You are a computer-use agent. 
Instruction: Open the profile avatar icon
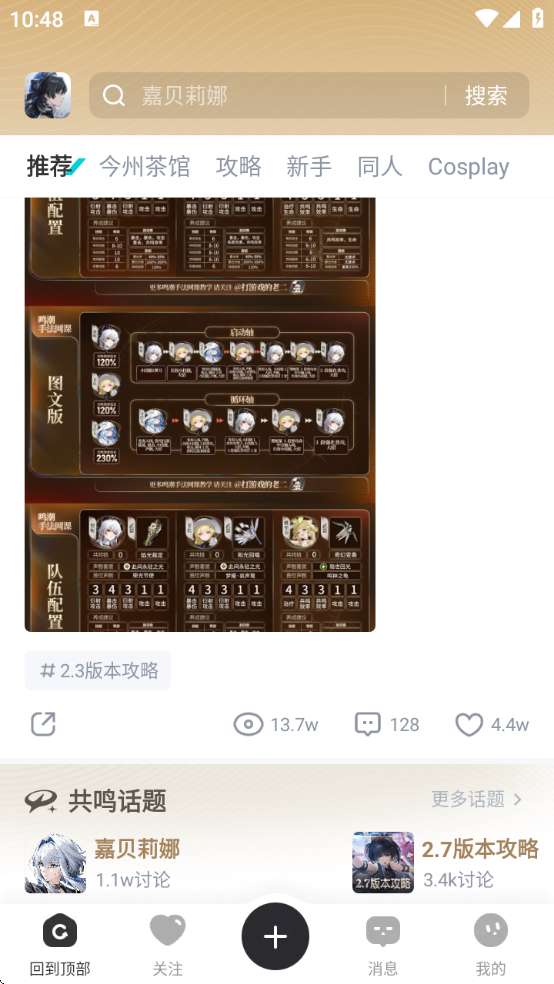(x=48, y=95)
